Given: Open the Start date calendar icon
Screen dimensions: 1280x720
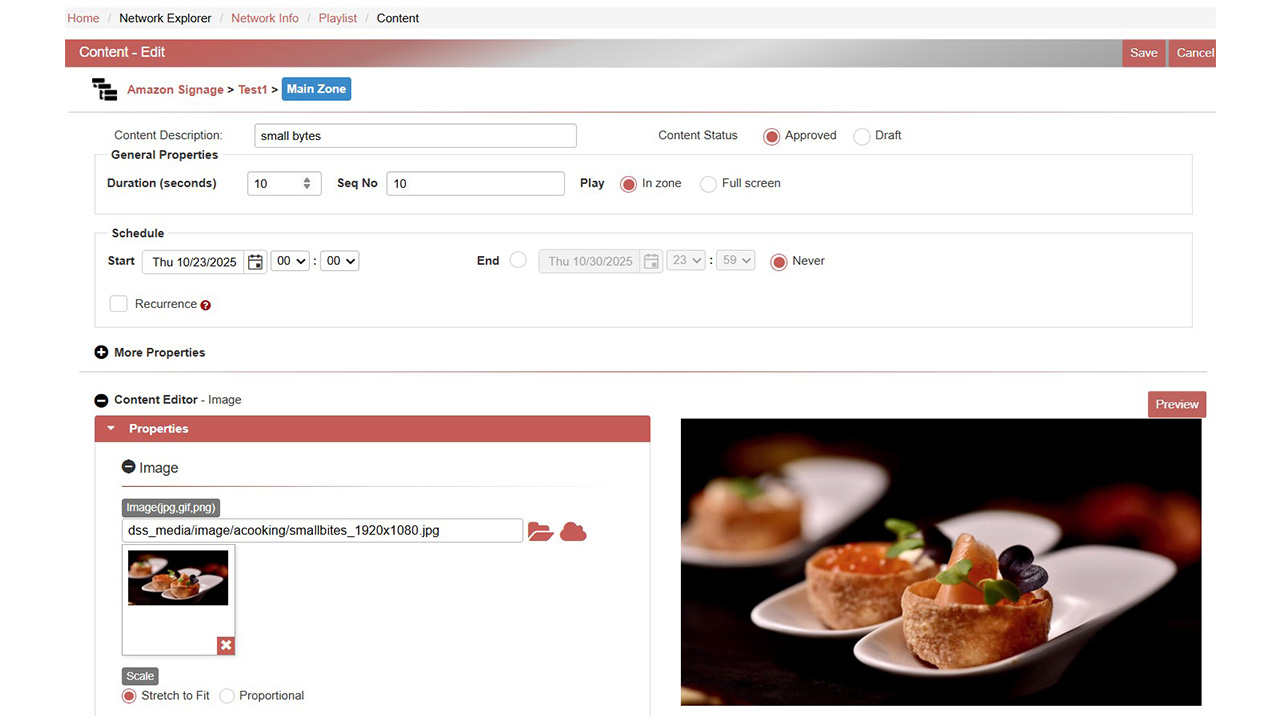Looking at the screenshot, I should click(x=255, y=261).
